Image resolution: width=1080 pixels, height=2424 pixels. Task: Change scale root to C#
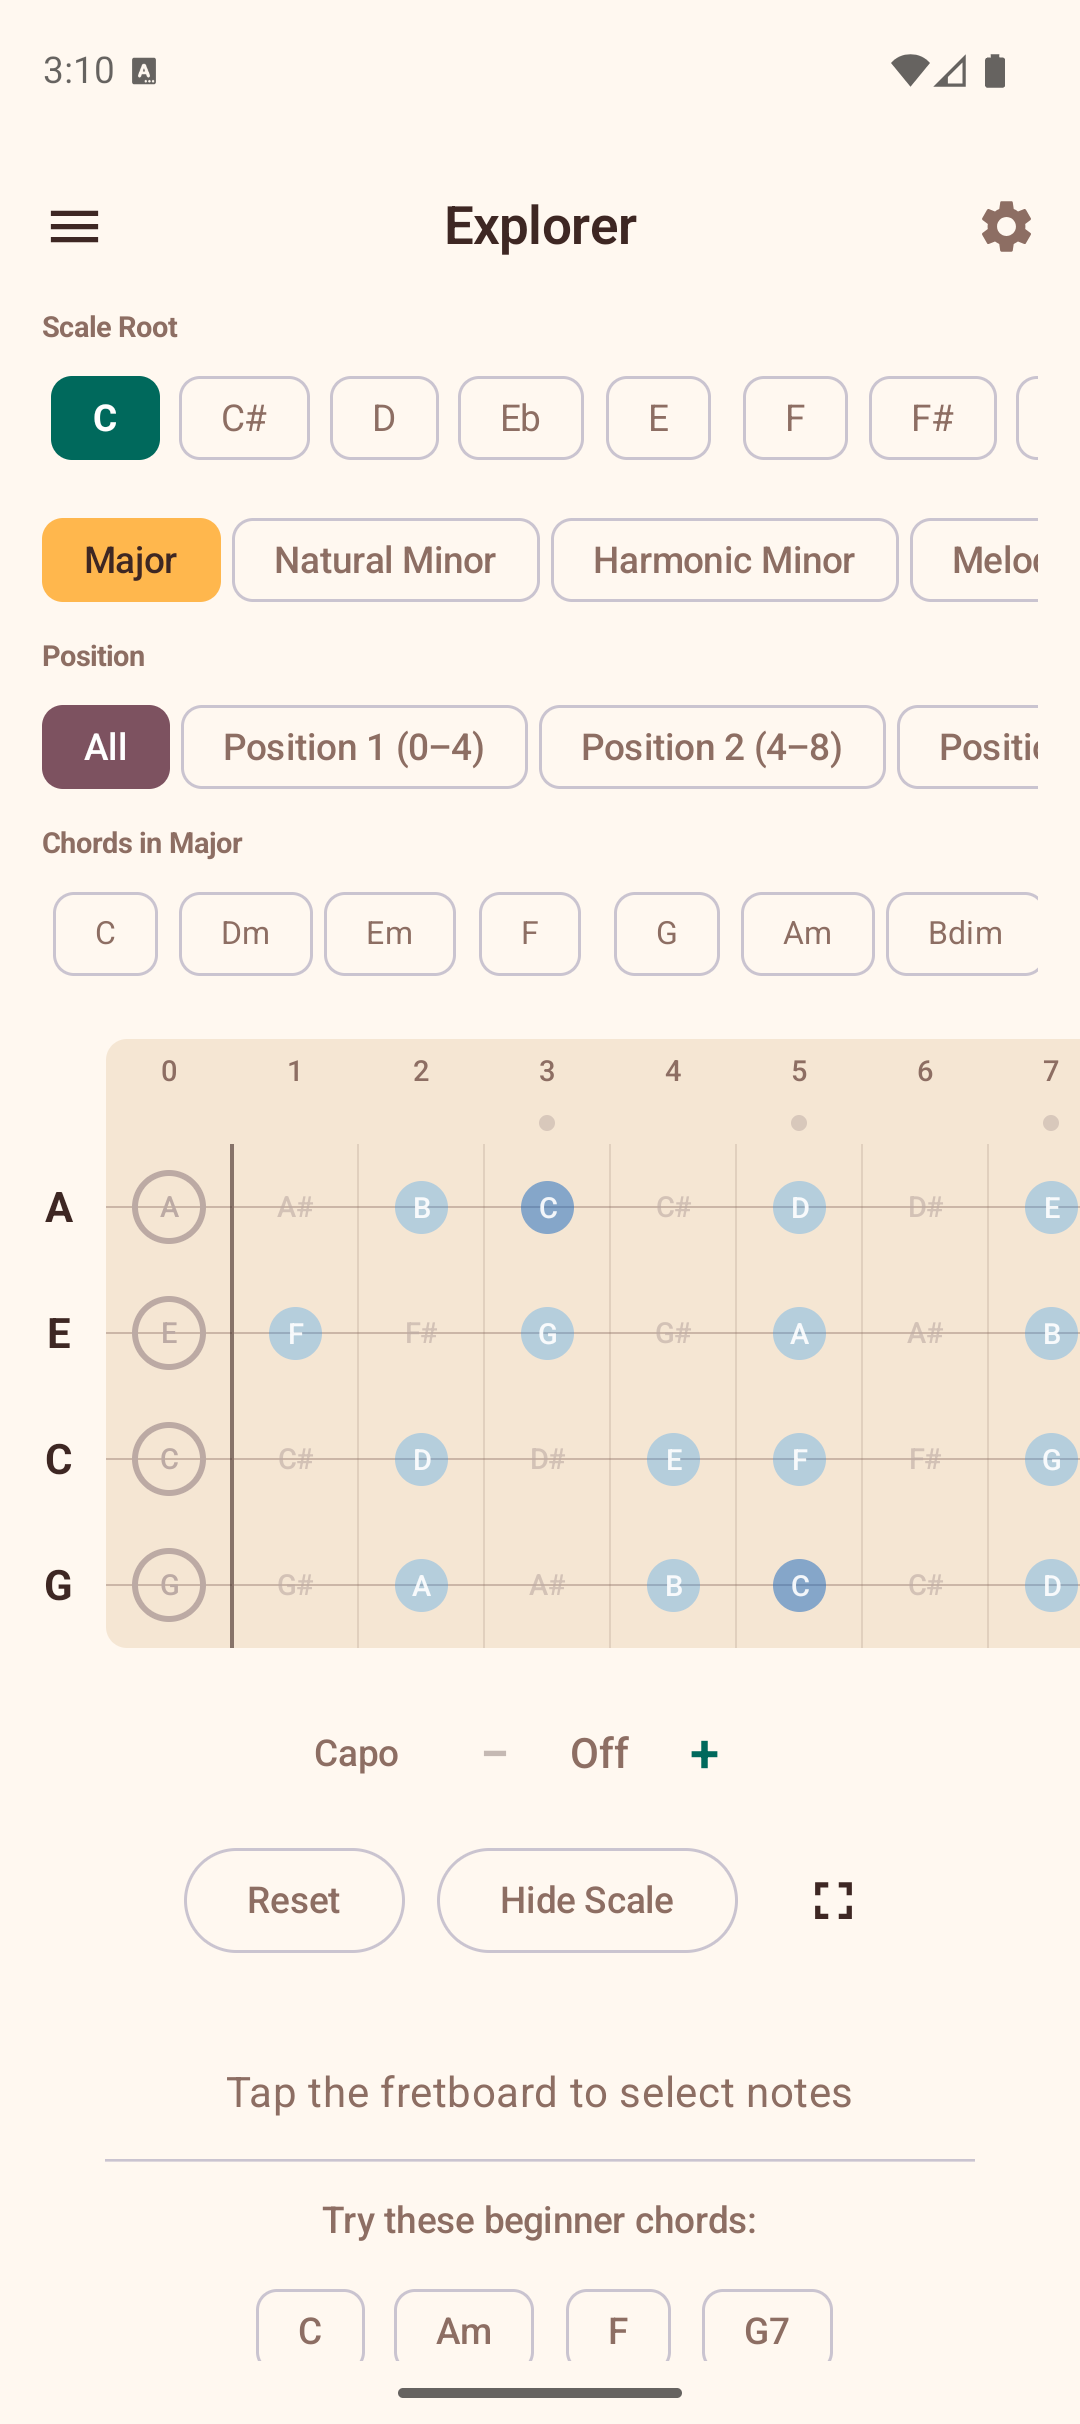pyautogui.click(x=244, y=418)
